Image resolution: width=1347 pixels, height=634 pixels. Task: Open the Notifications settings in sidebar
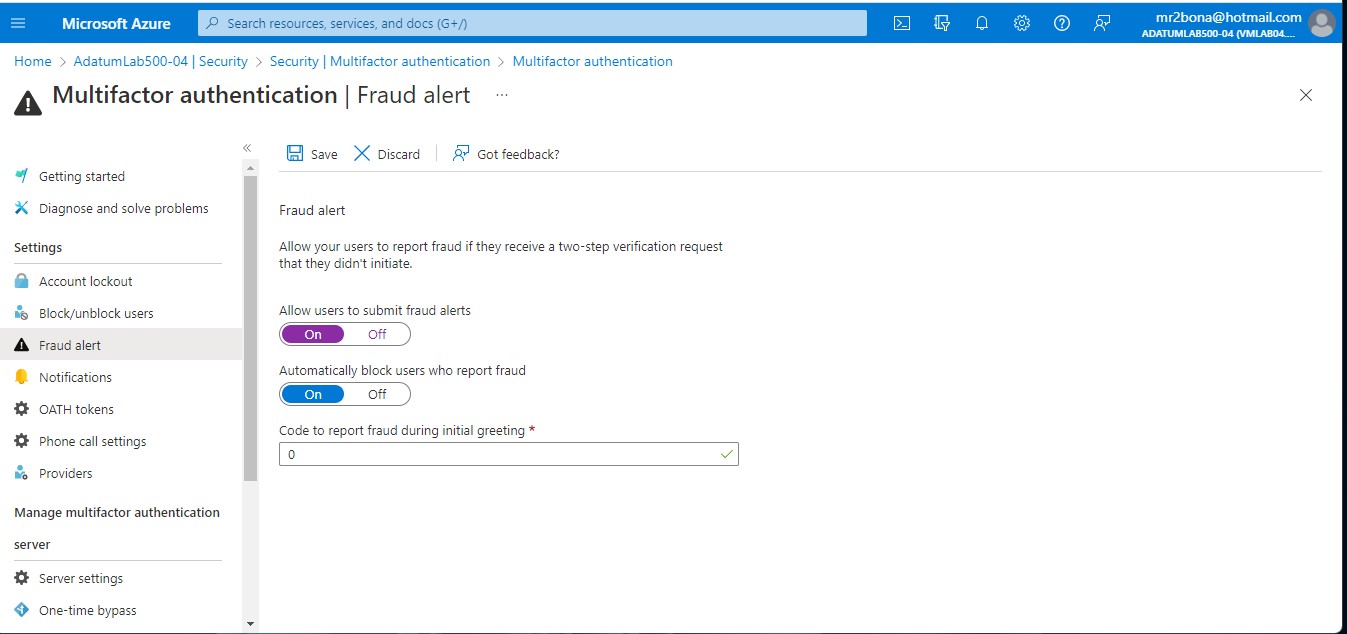[x=76, y=377]
